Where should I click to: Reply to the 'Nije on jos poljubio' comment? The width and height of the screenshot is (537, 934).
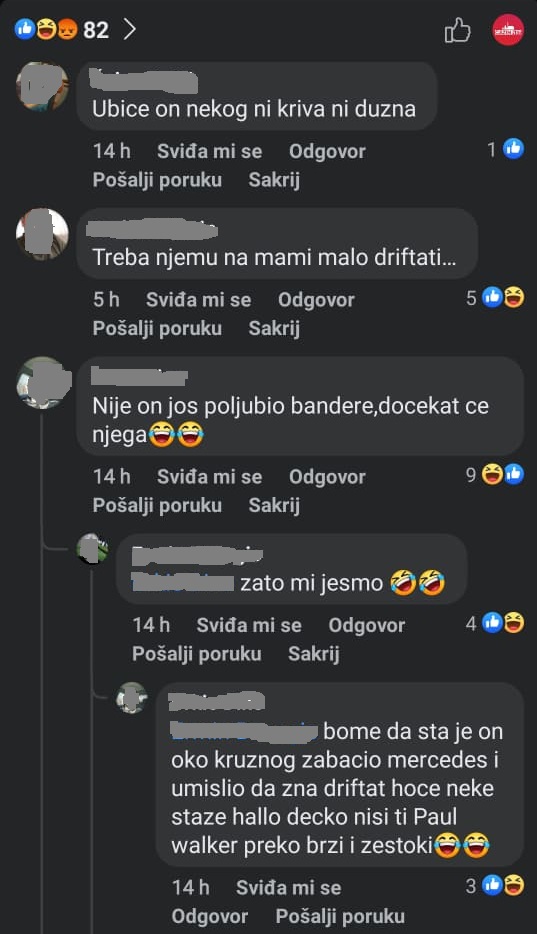[327, 477]
